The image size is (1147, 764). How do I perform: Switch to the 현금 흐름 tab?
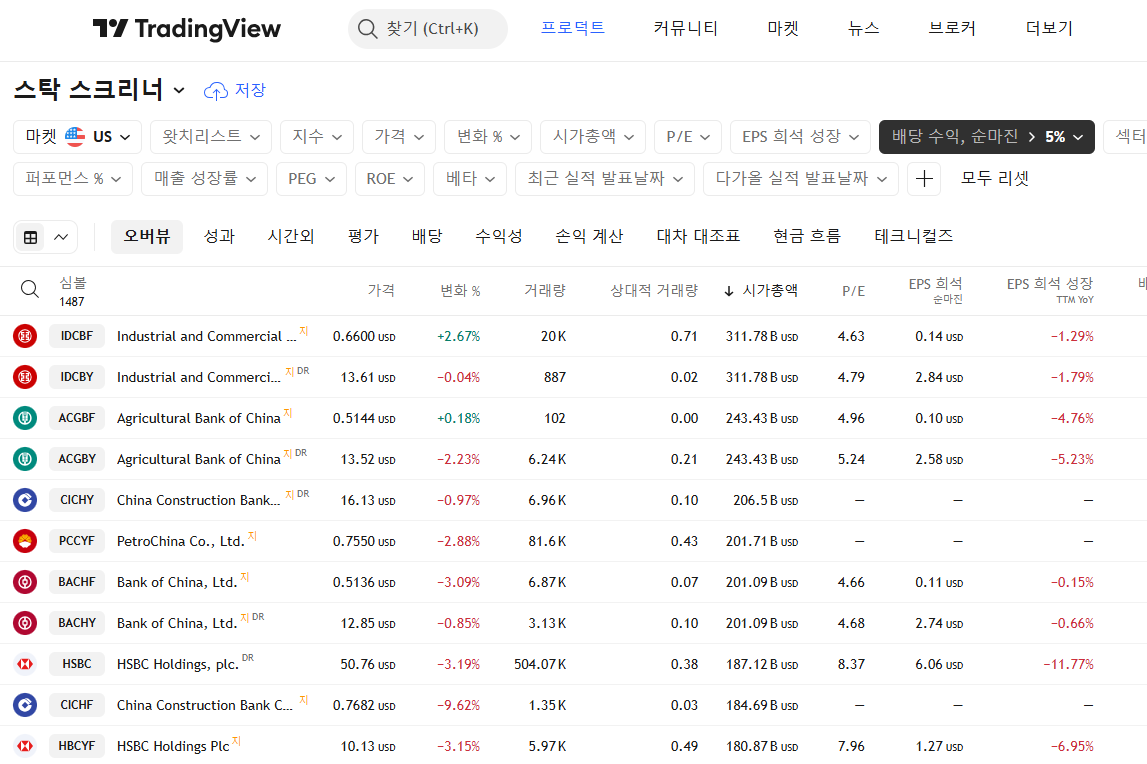point(807,236)
